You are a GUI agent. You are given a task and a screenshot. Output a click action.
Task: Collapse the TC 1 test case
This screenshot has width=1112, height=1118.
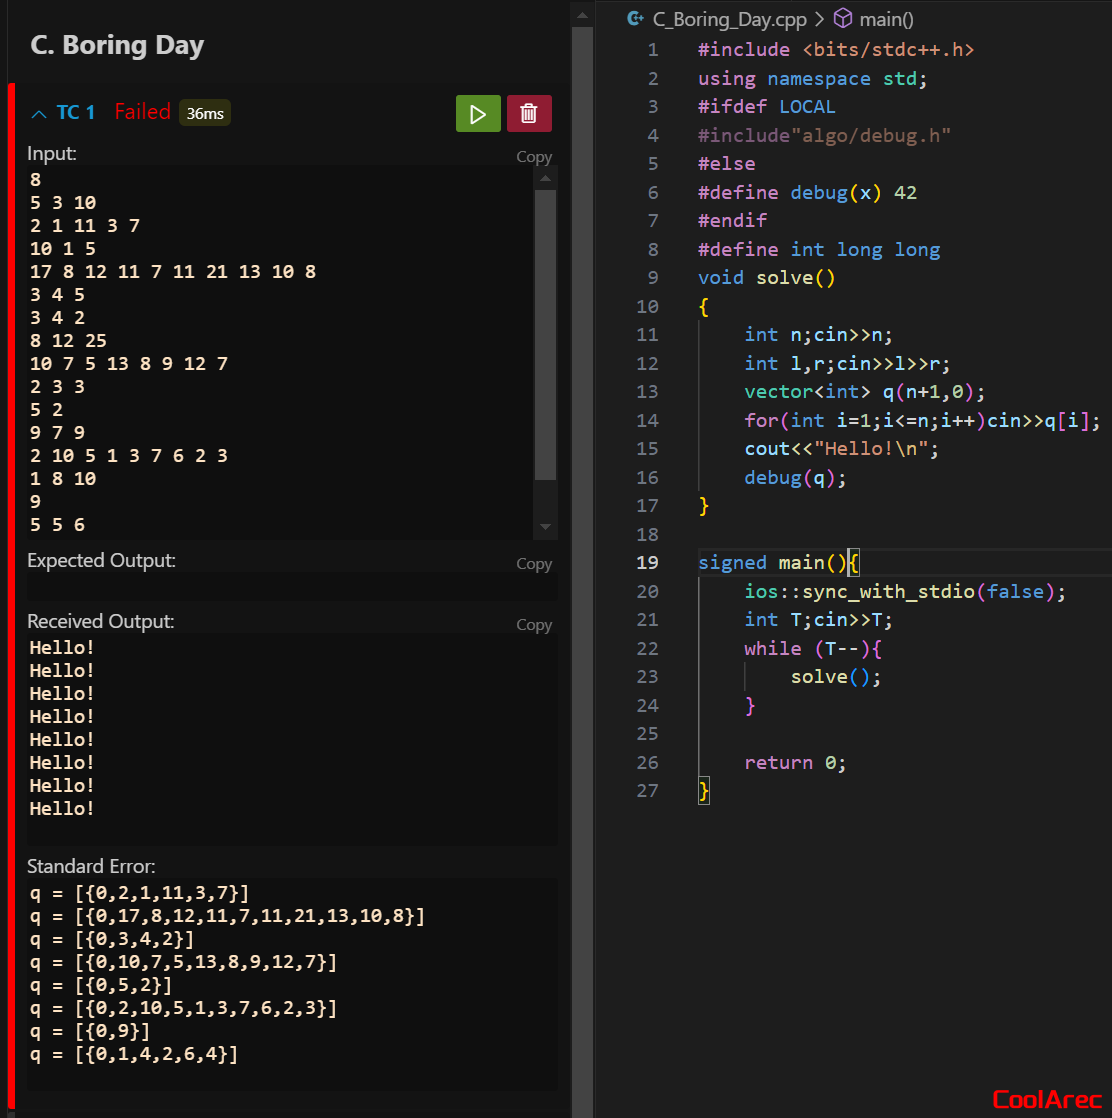click(x=39, y=113)
